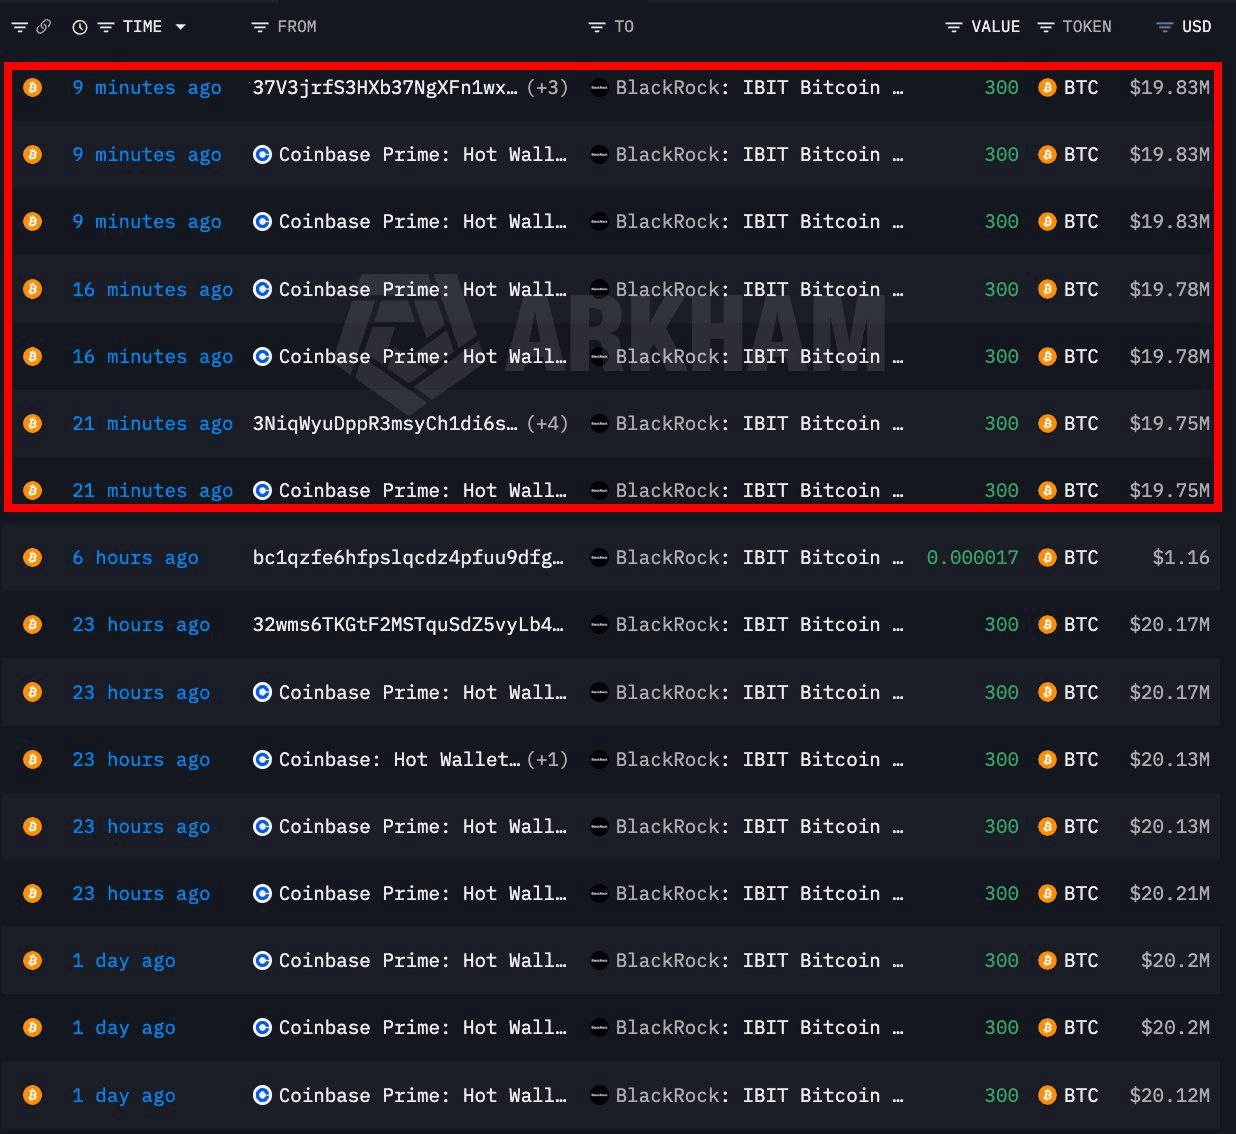Filter by the TOKEN column
1236x1134 pixels.
(x=1046, y=27)
